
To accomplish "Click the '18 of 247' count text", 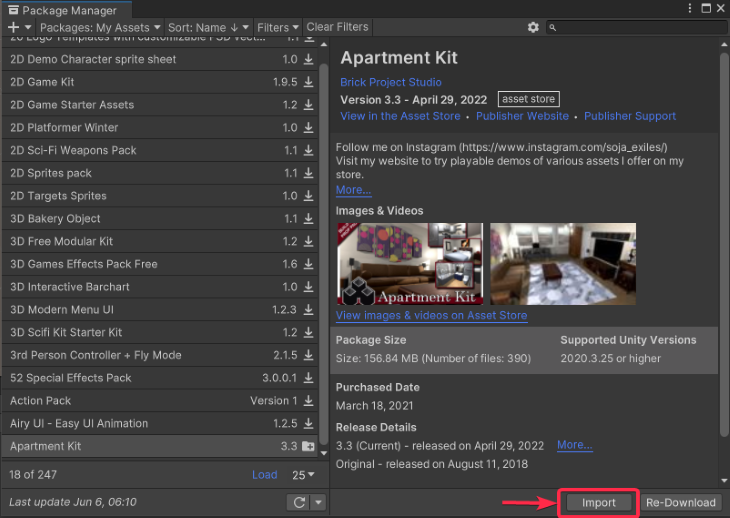I will pyautogui.click(x=33, y=475).
